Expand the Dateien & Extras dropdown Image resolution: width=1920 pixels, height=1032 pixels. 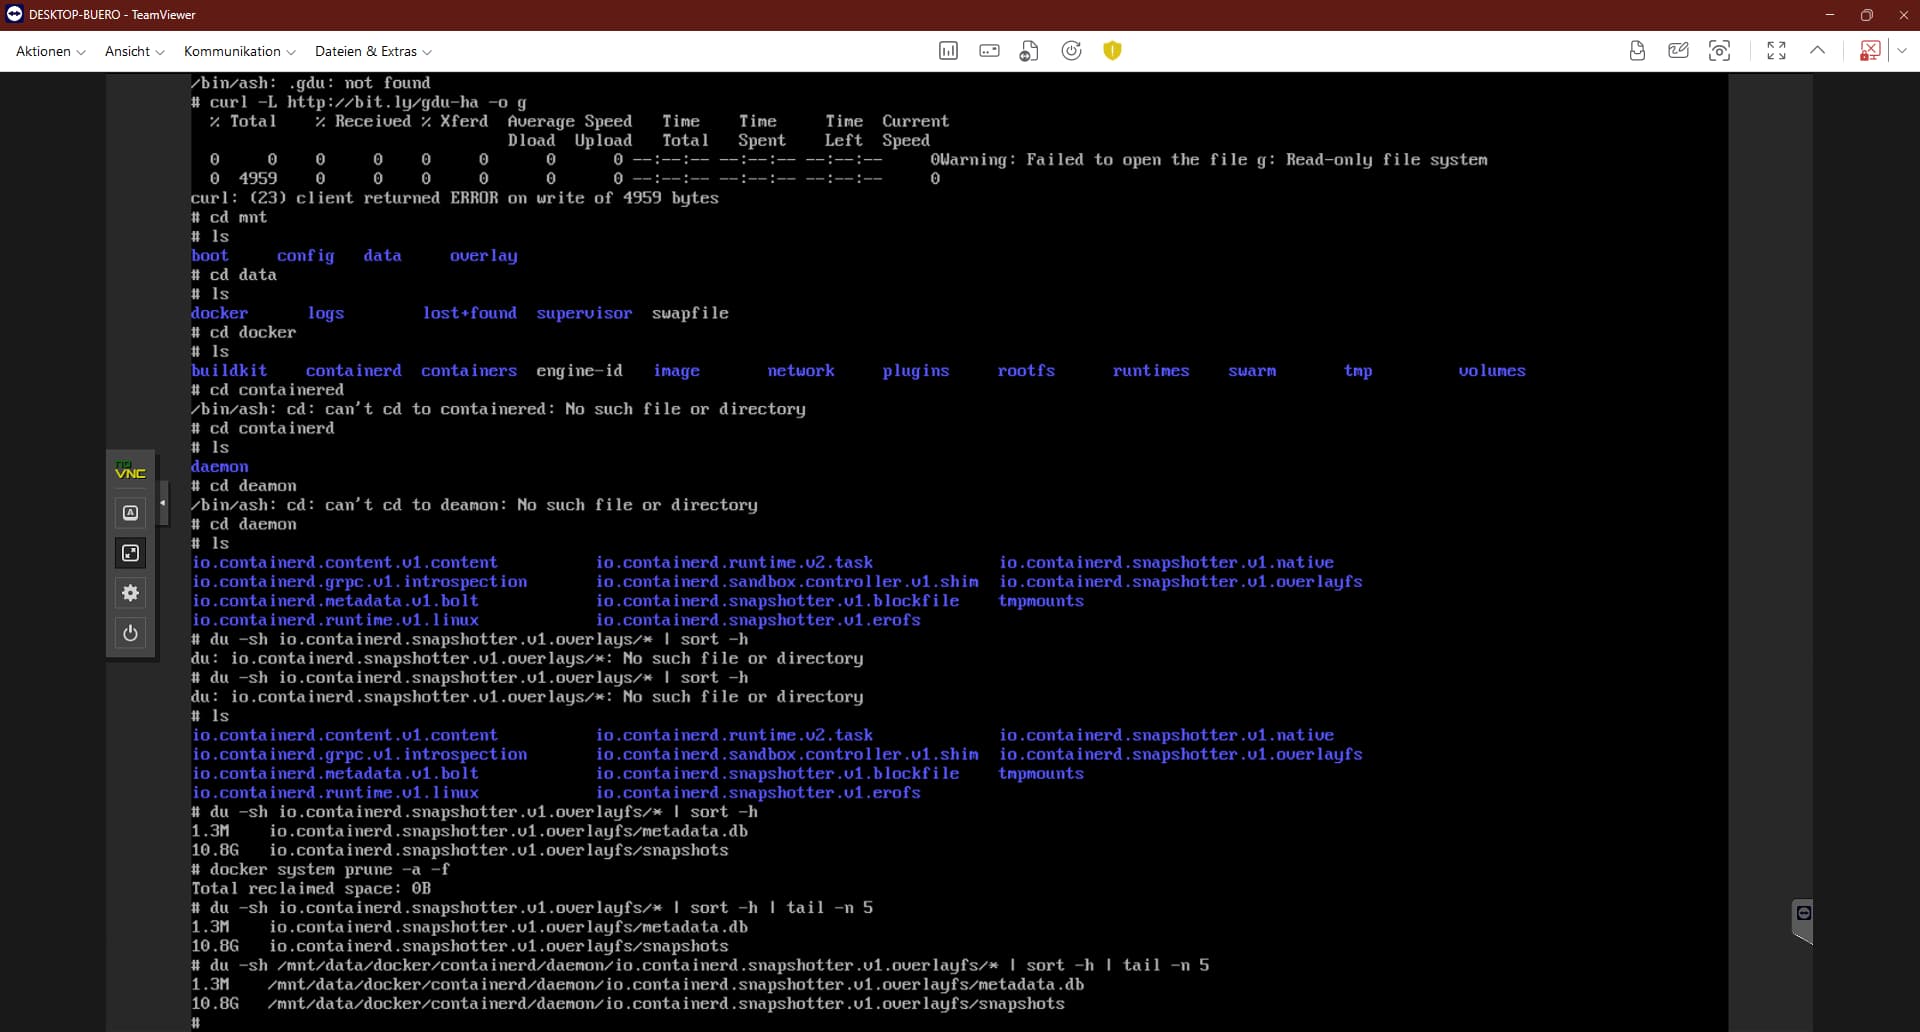[372, 51]
